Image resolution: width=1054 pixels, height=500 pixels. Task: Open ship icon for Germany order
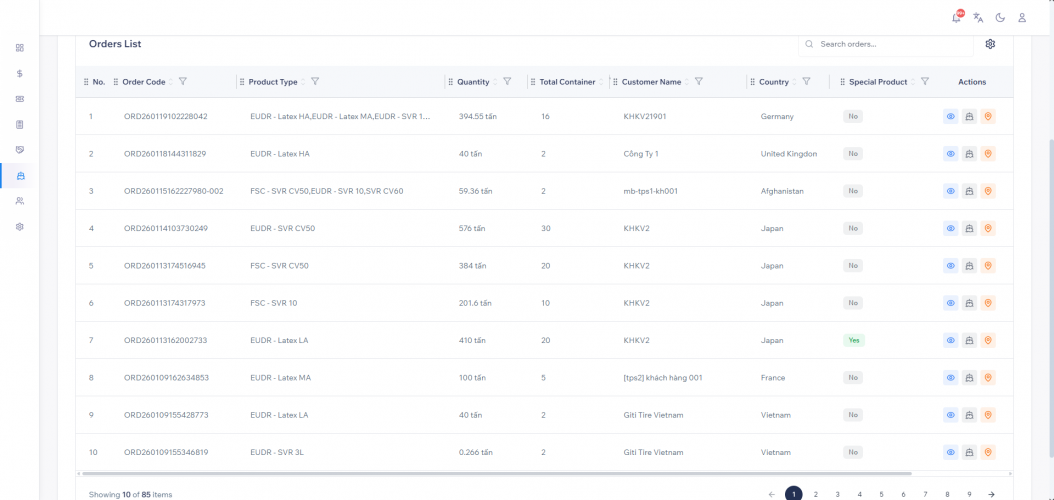coord(969,116)
